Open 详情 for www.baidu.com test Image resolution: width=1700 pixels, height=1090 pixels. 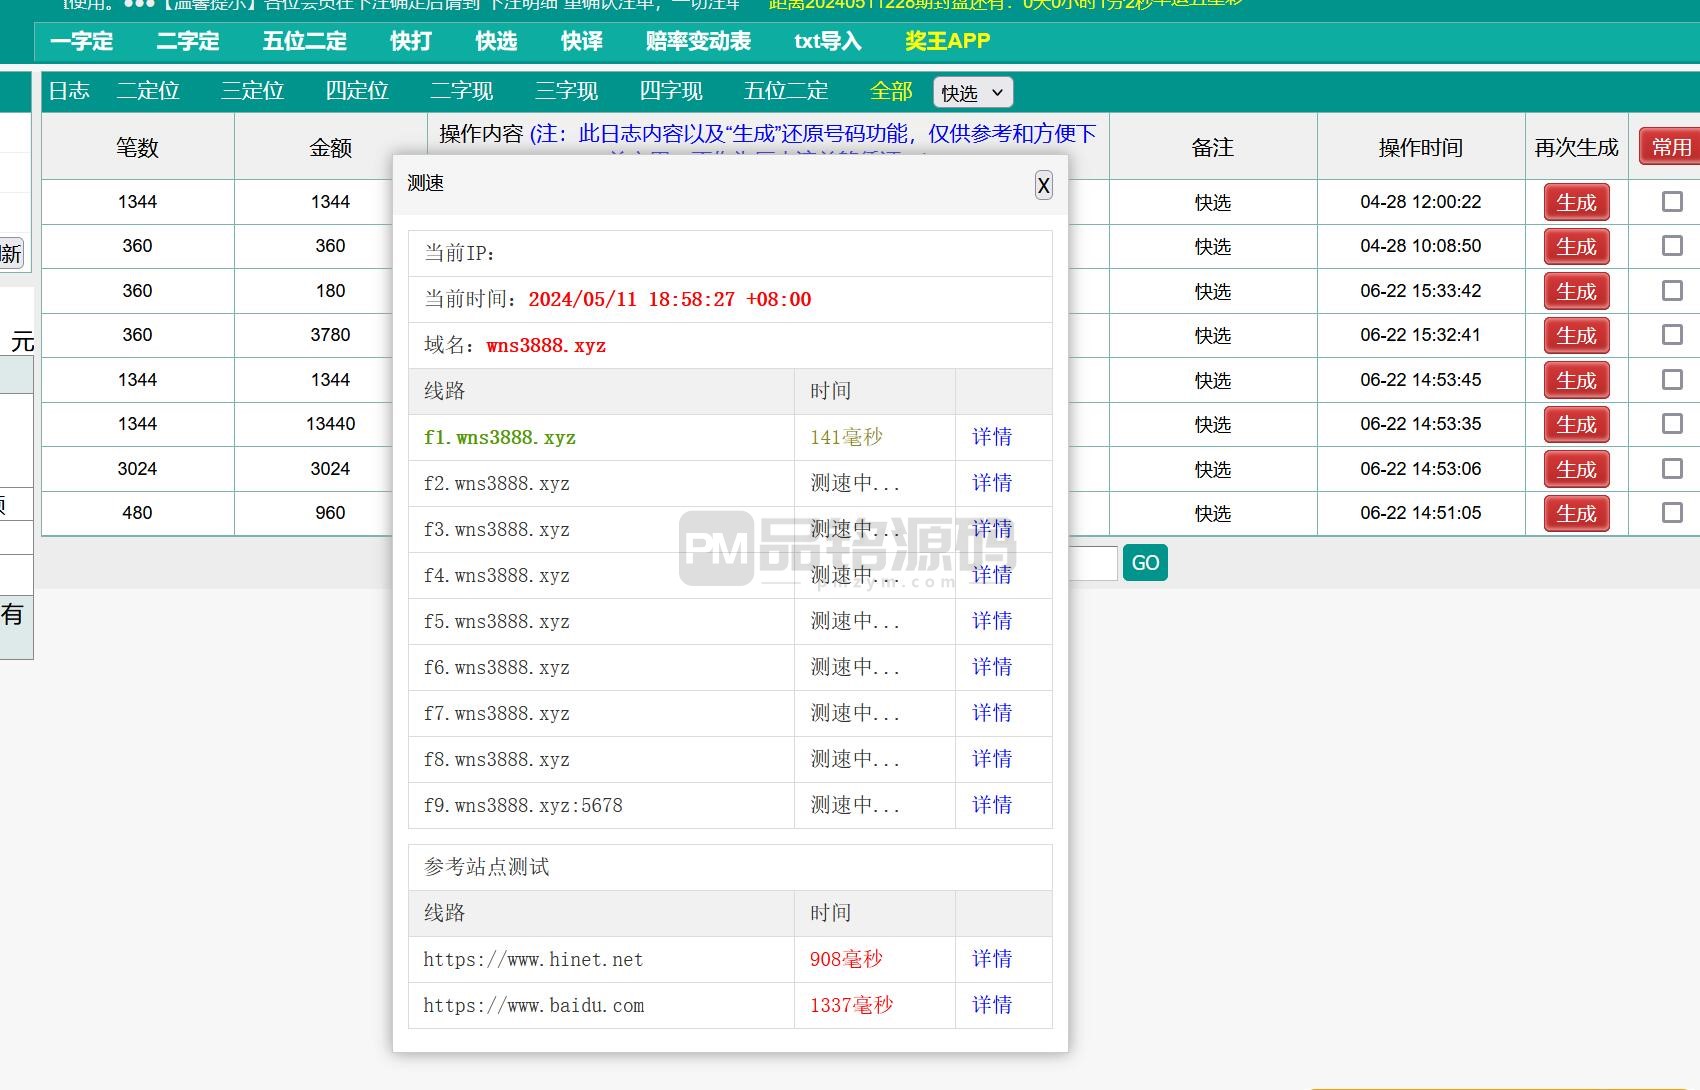(991, 1005)
